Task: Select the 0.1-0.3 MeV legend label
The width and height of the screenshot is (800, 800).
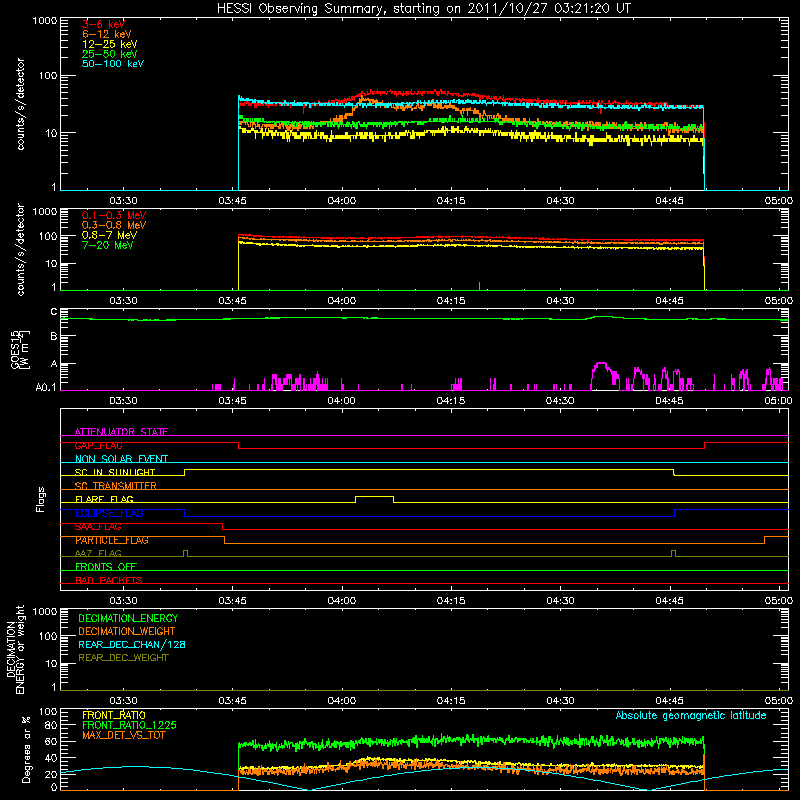Action: [x=114, y=215]
